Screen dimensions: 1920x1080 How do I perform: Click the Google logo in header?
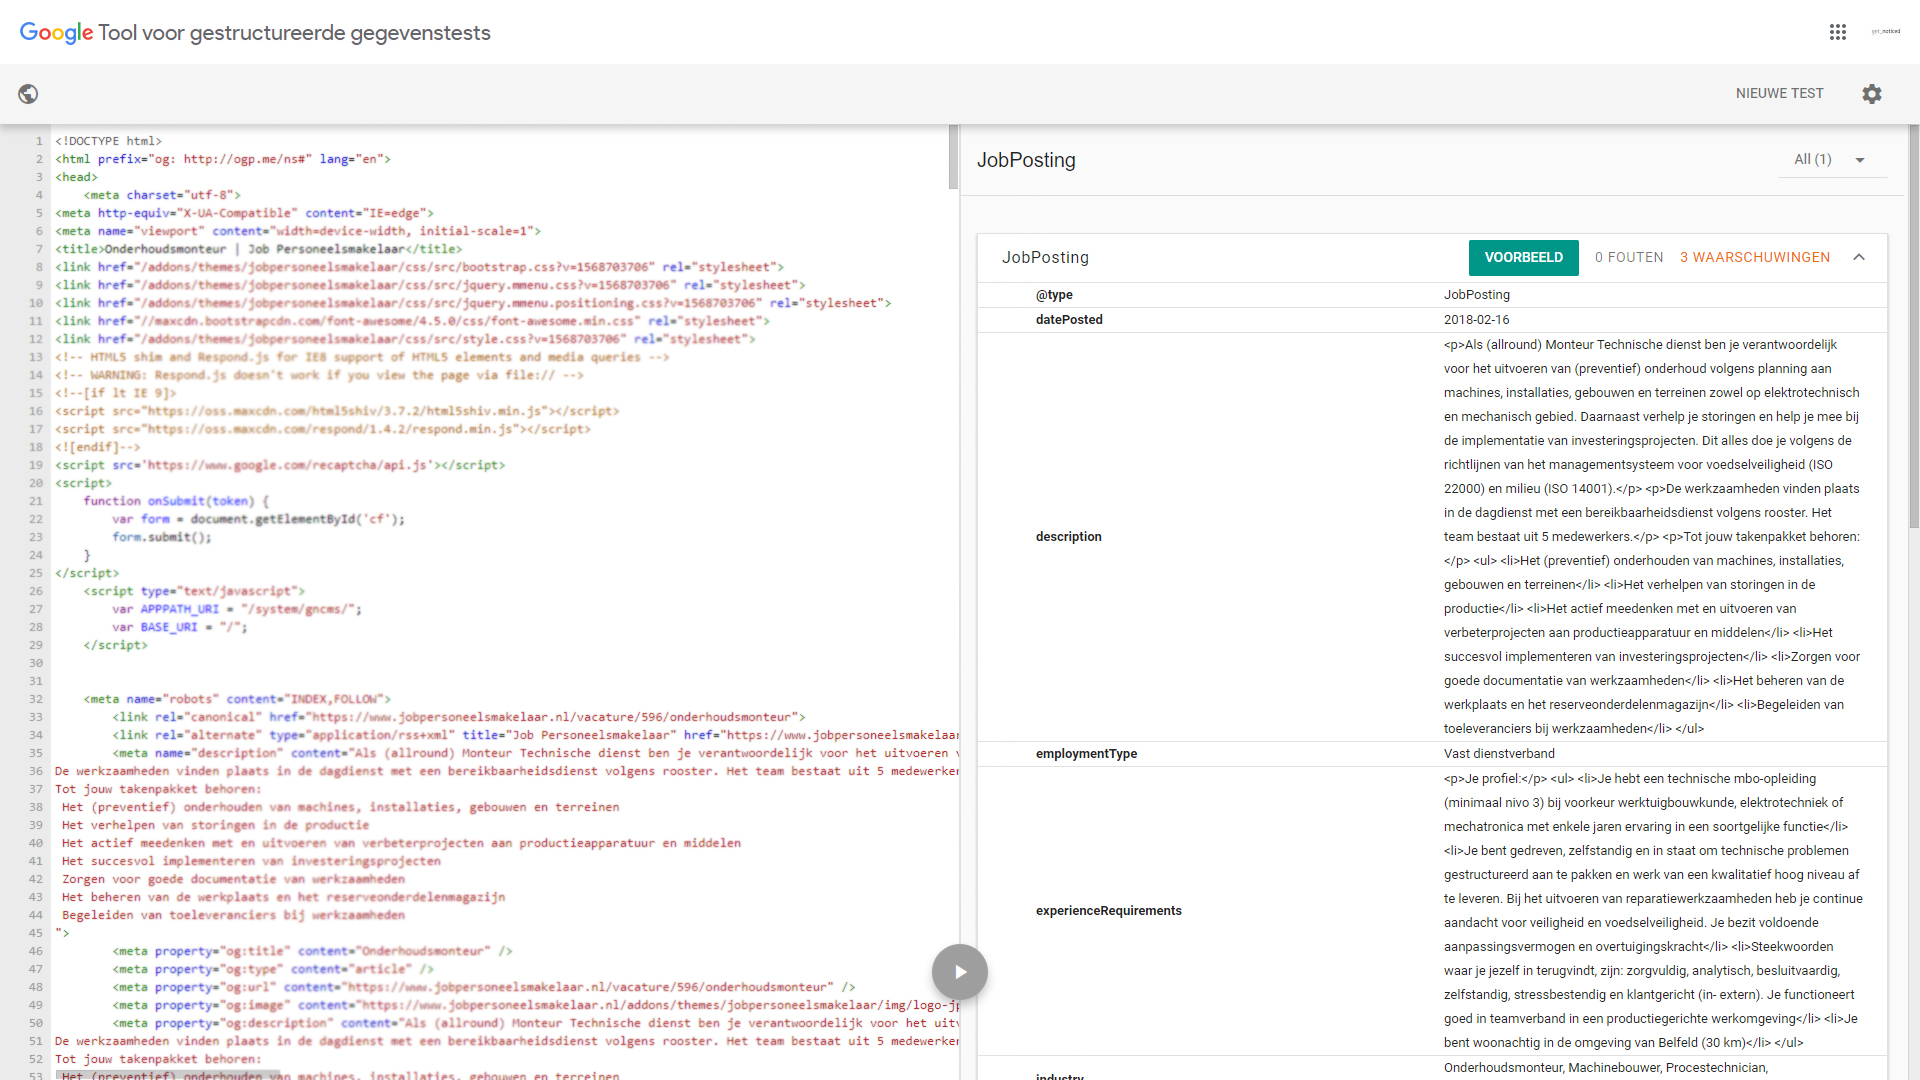(x=56, y=32)
